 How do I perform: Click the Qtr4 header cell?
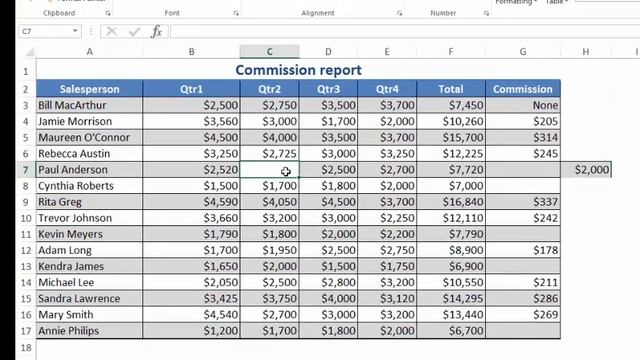tap(387, 89)
